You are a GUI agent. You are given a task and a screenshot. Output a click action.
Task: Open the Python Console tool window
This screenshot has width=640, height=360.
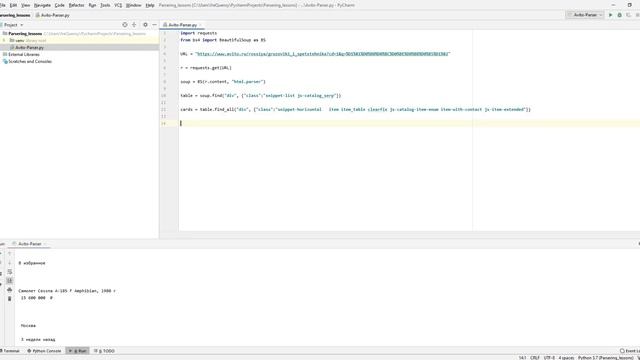tap(44, 351)
